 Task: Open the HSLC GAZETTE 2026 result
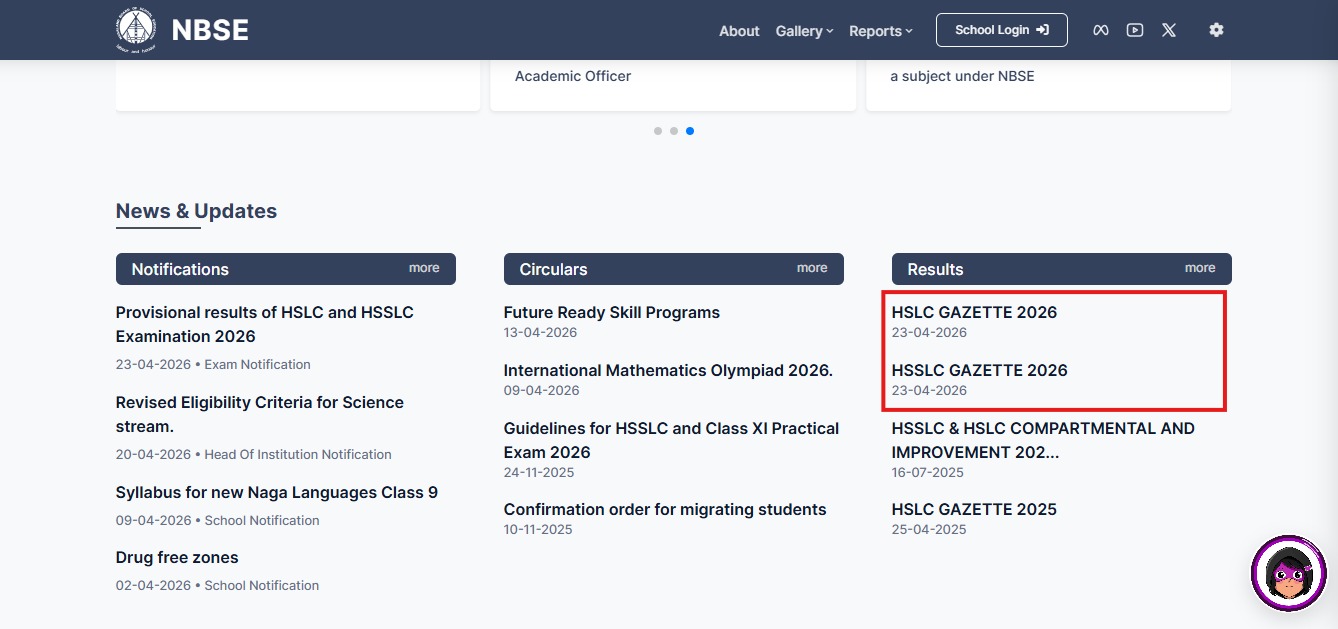[974, 312]
